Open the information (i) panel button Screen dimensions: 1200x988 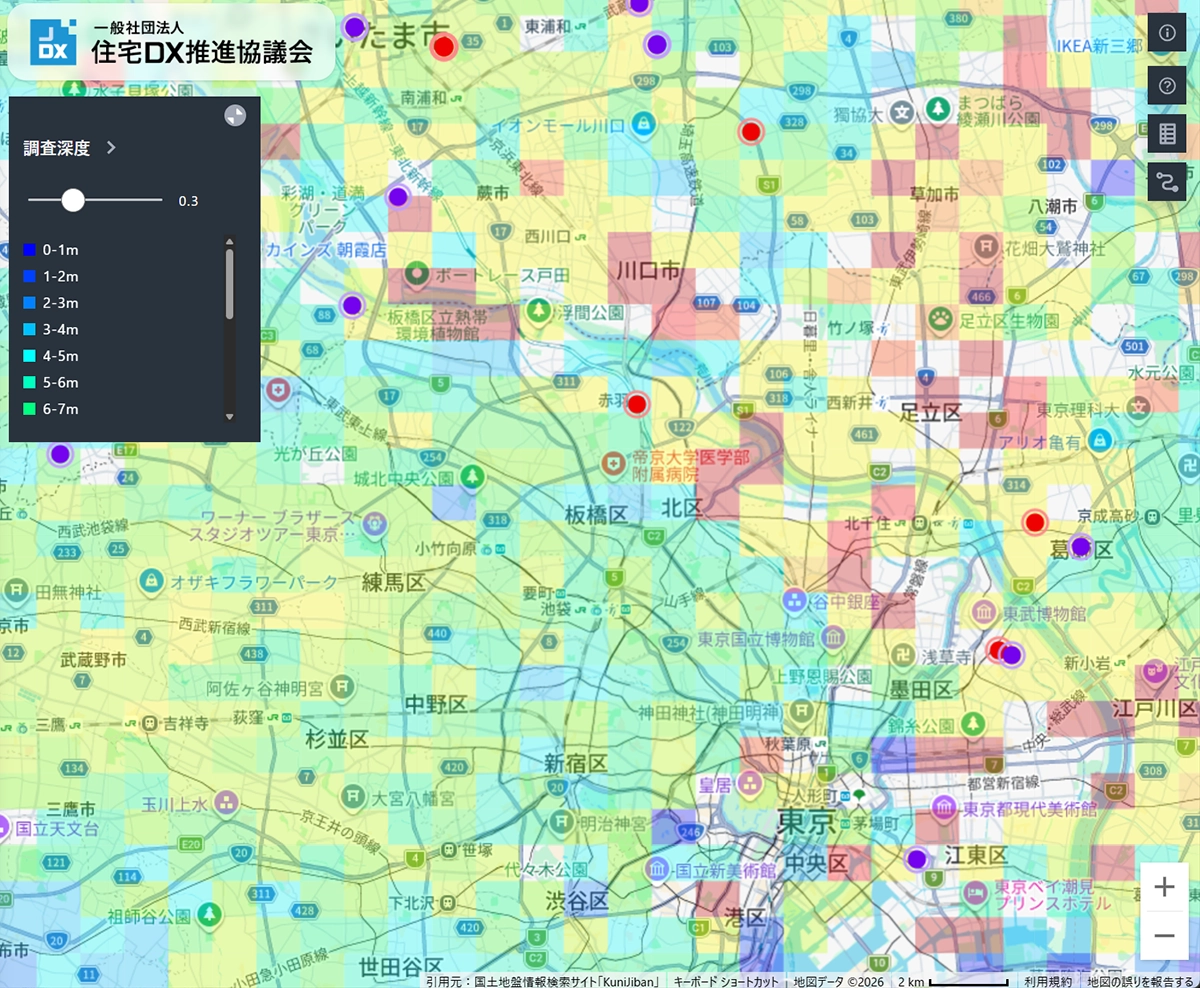1167,33
